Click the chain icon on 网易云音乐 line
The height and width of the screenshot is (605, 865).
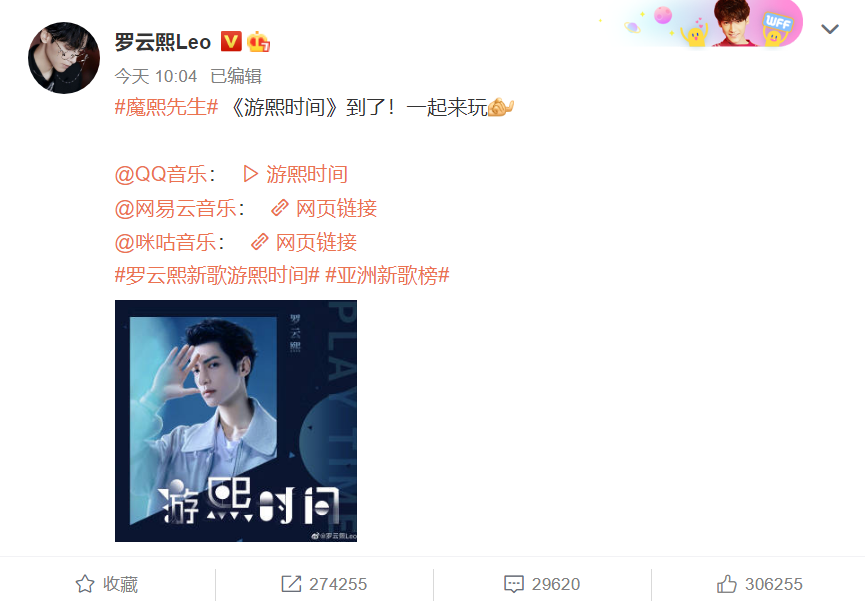coord(280,208)
